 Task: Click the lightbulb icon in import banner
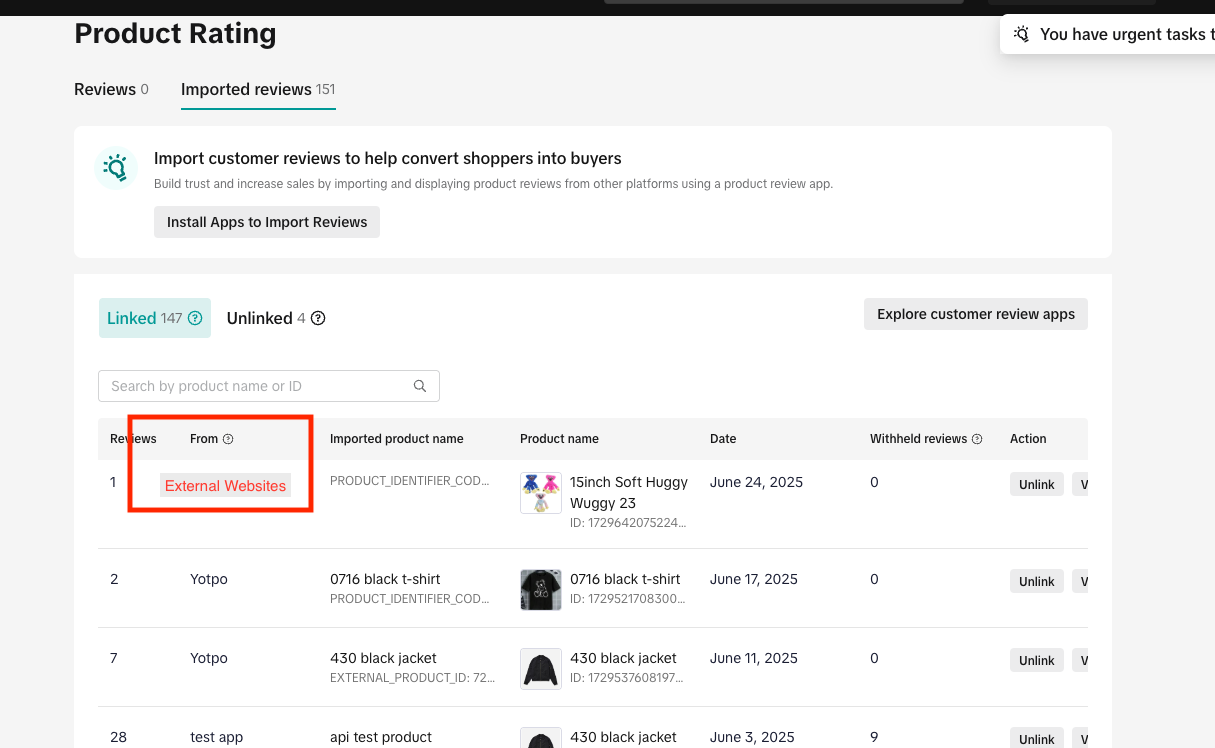click(x=116, y=167)
